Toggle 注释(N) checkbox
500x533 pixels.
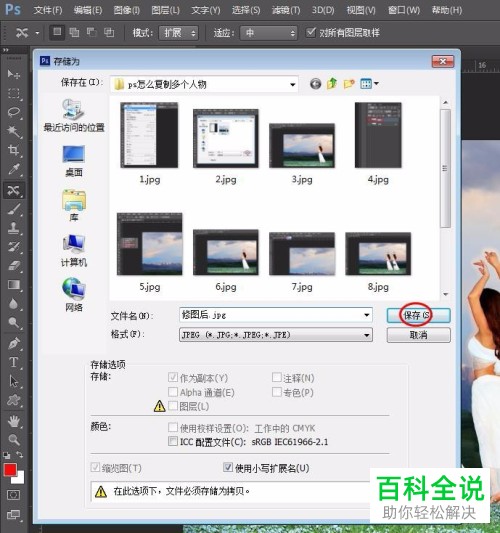coord(277,377)
